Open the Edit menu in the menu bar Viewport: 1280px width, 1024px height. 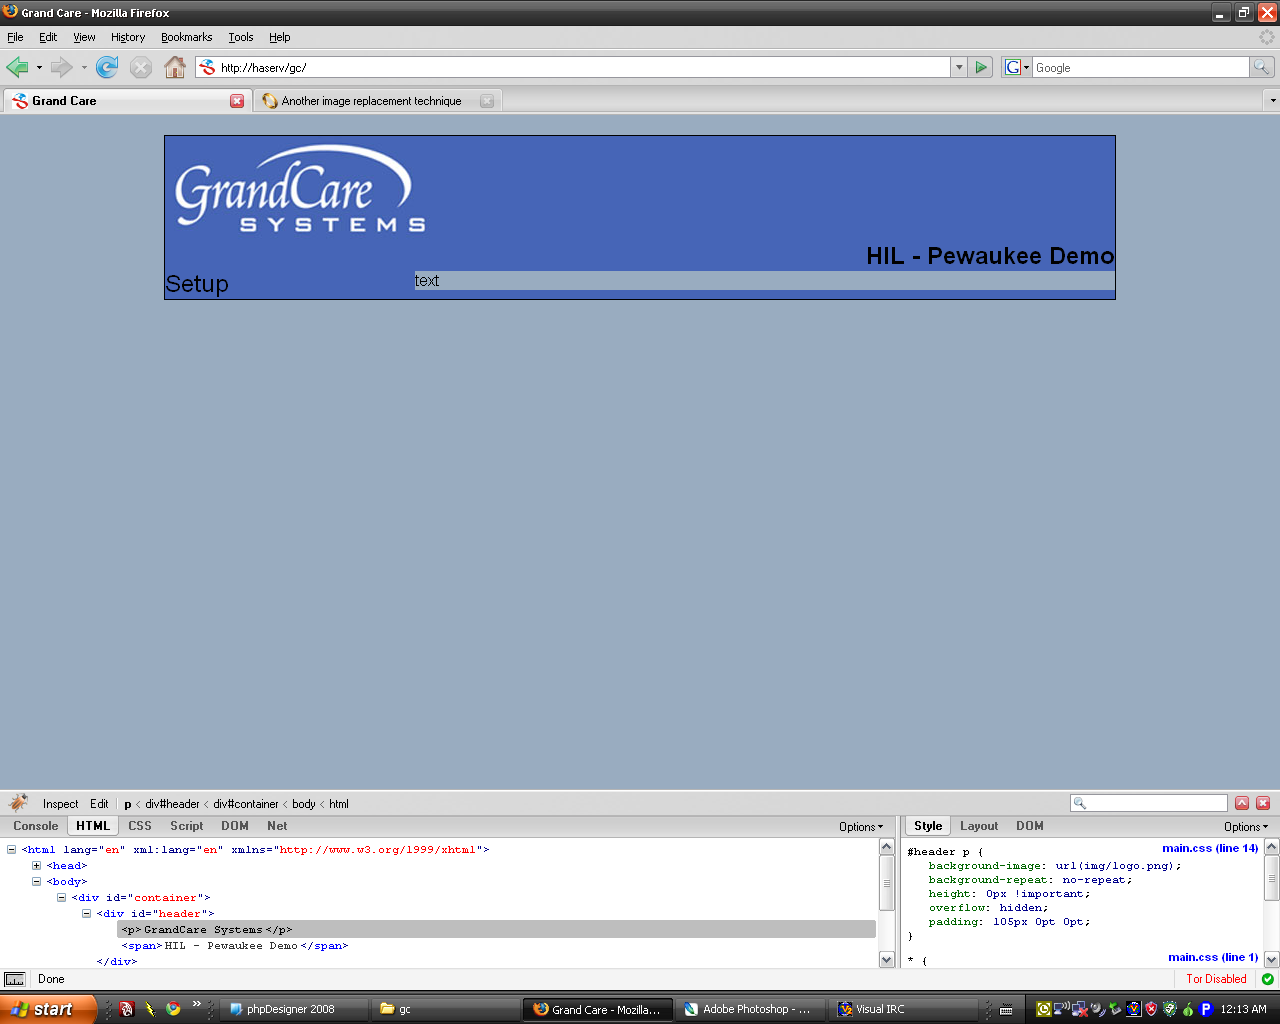click(x=48, y=37)
